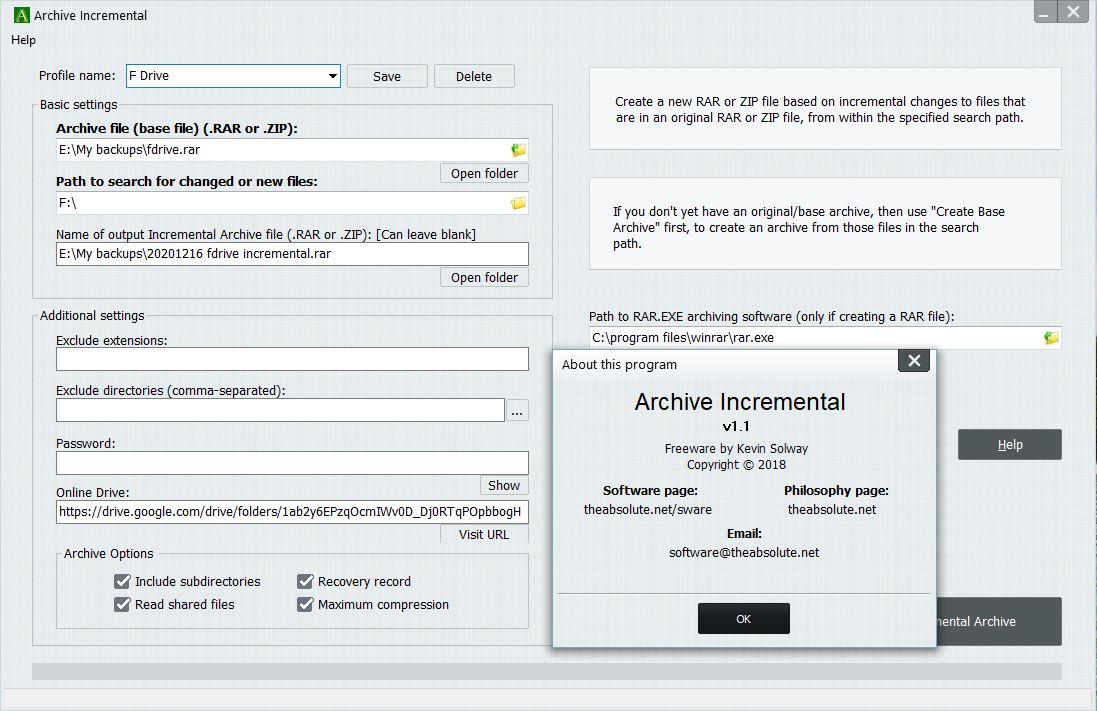Click the partially hidden Incremental Archive button
1097x711 pixels.
pyautogui.click(x=999, y=621)
